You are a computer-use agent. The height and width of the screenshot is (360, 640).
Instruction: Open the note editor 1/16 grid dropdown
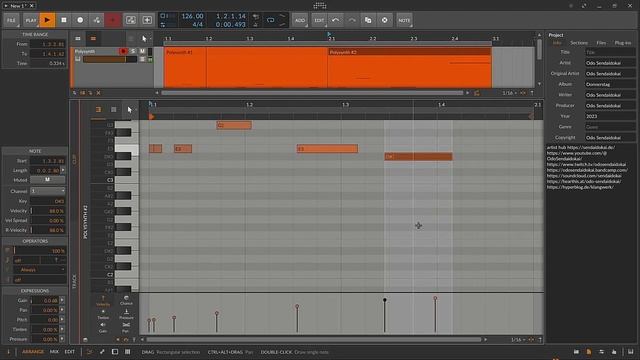click(x=518, y=340)
